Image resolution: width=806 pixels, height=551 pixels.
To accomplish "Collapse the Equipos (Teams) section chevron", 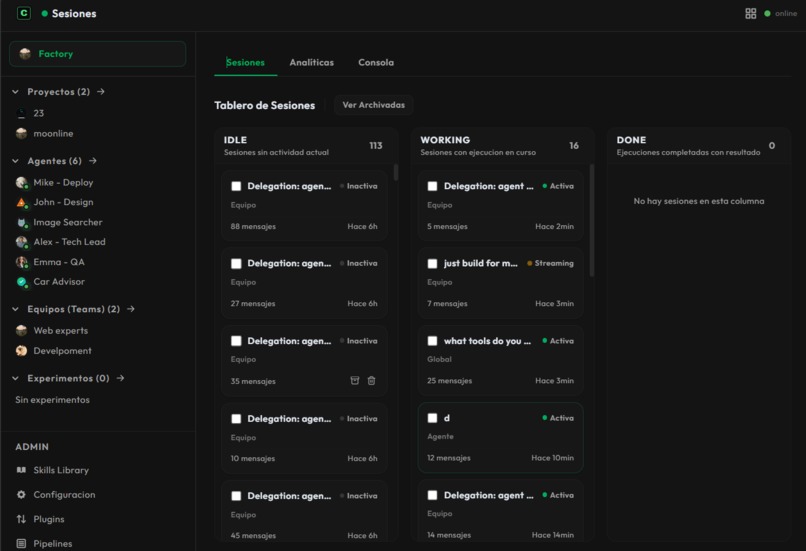I will pyautogui.click(x=15, y=309).
